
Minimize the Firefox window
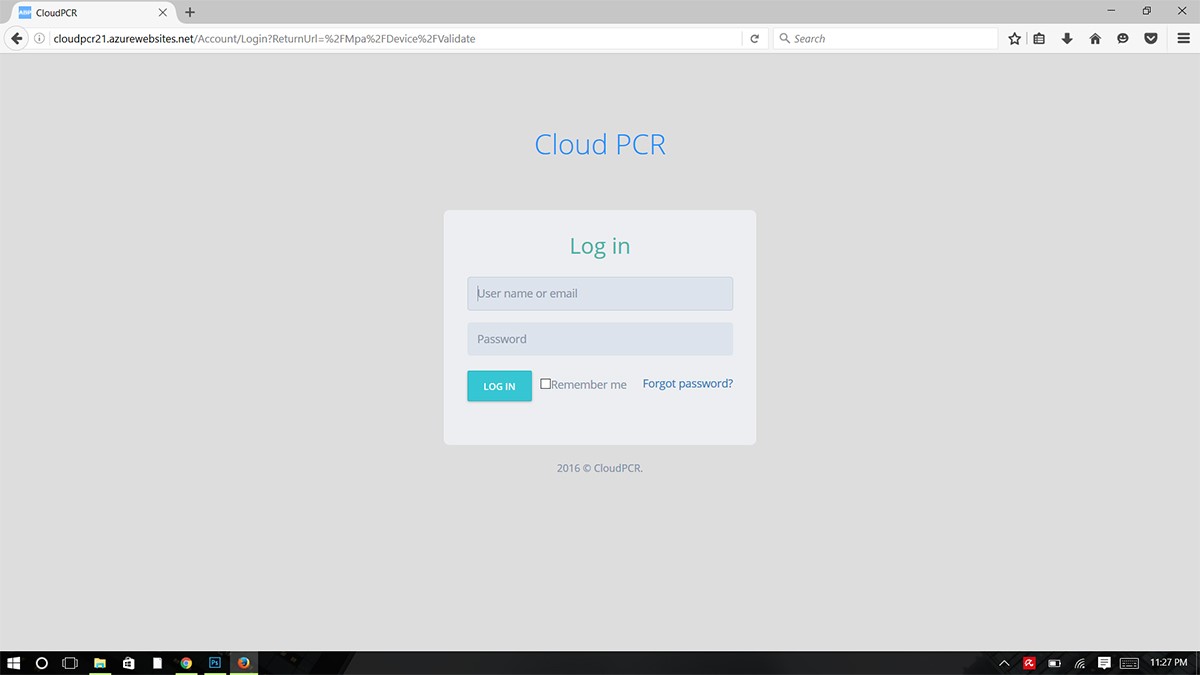[x=1113, y=10]
